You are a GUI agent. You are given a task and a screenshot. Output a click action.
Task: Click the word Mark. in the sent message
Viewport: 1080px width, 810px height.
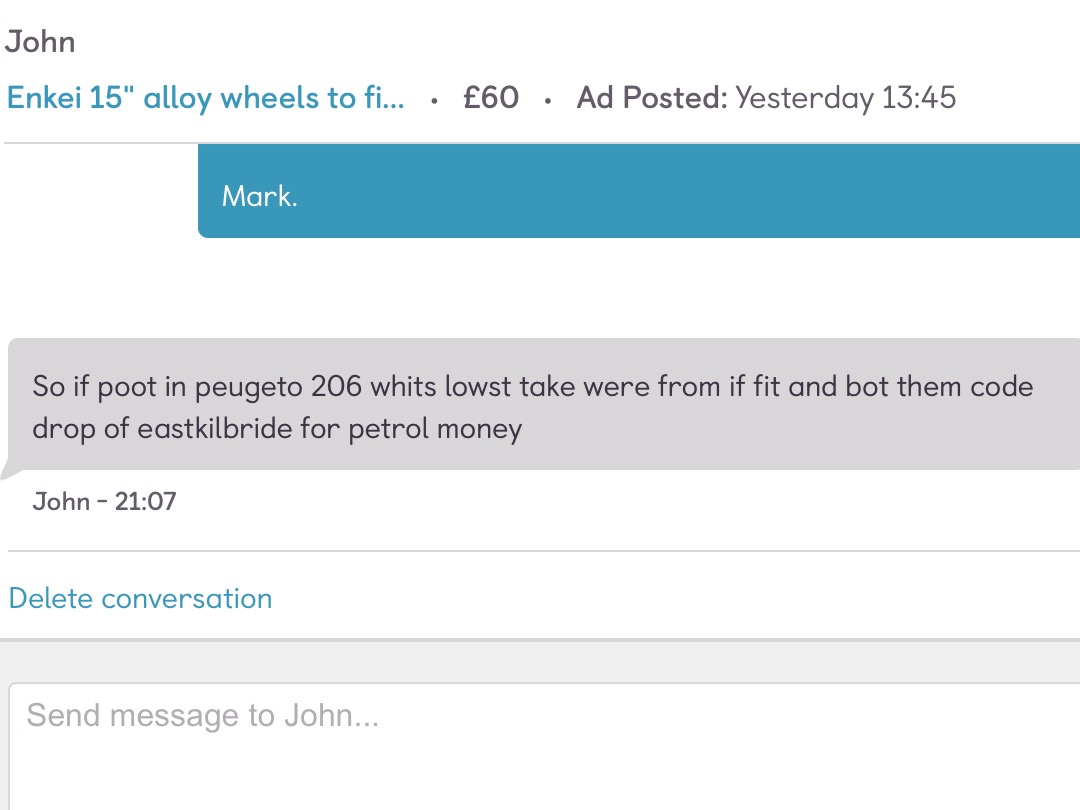(260, 196)
